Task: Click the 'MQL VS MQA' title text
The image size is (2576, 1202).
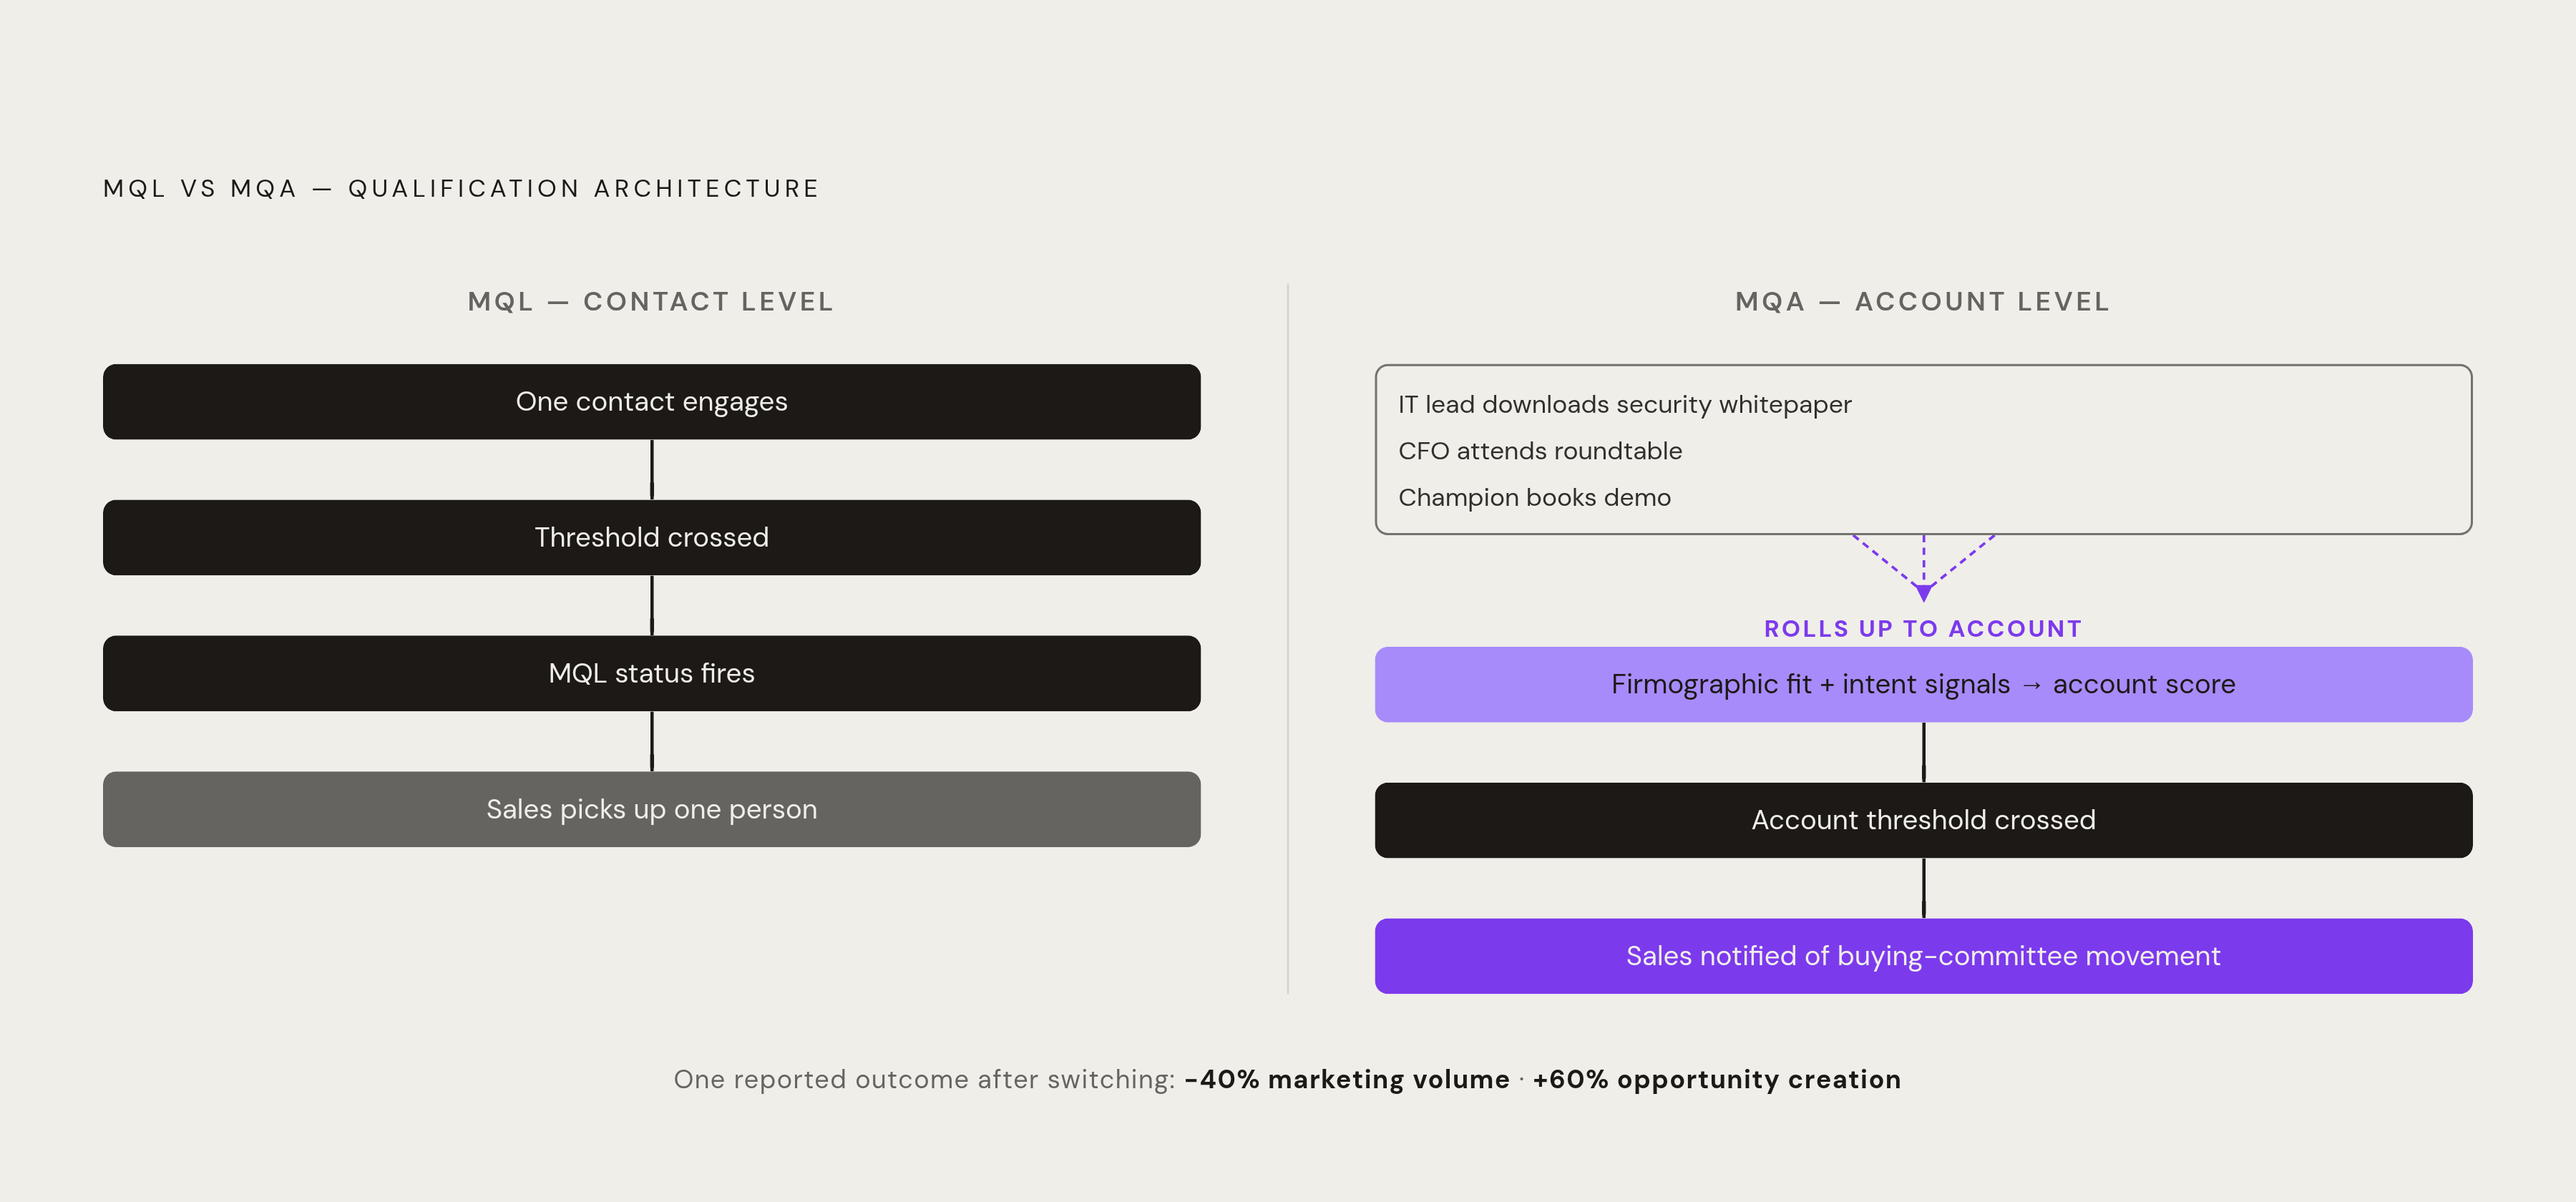Action: pos(200,189)
